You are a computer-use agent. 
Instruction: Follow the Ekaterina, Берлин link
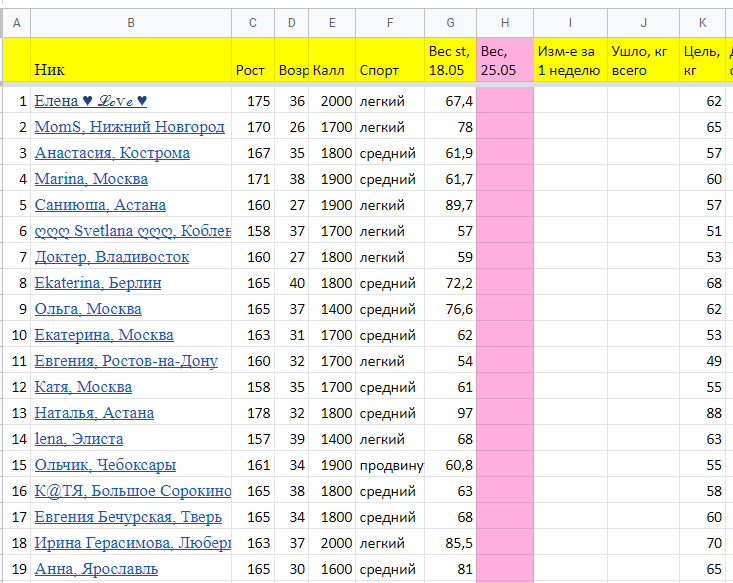pos(97,283)
